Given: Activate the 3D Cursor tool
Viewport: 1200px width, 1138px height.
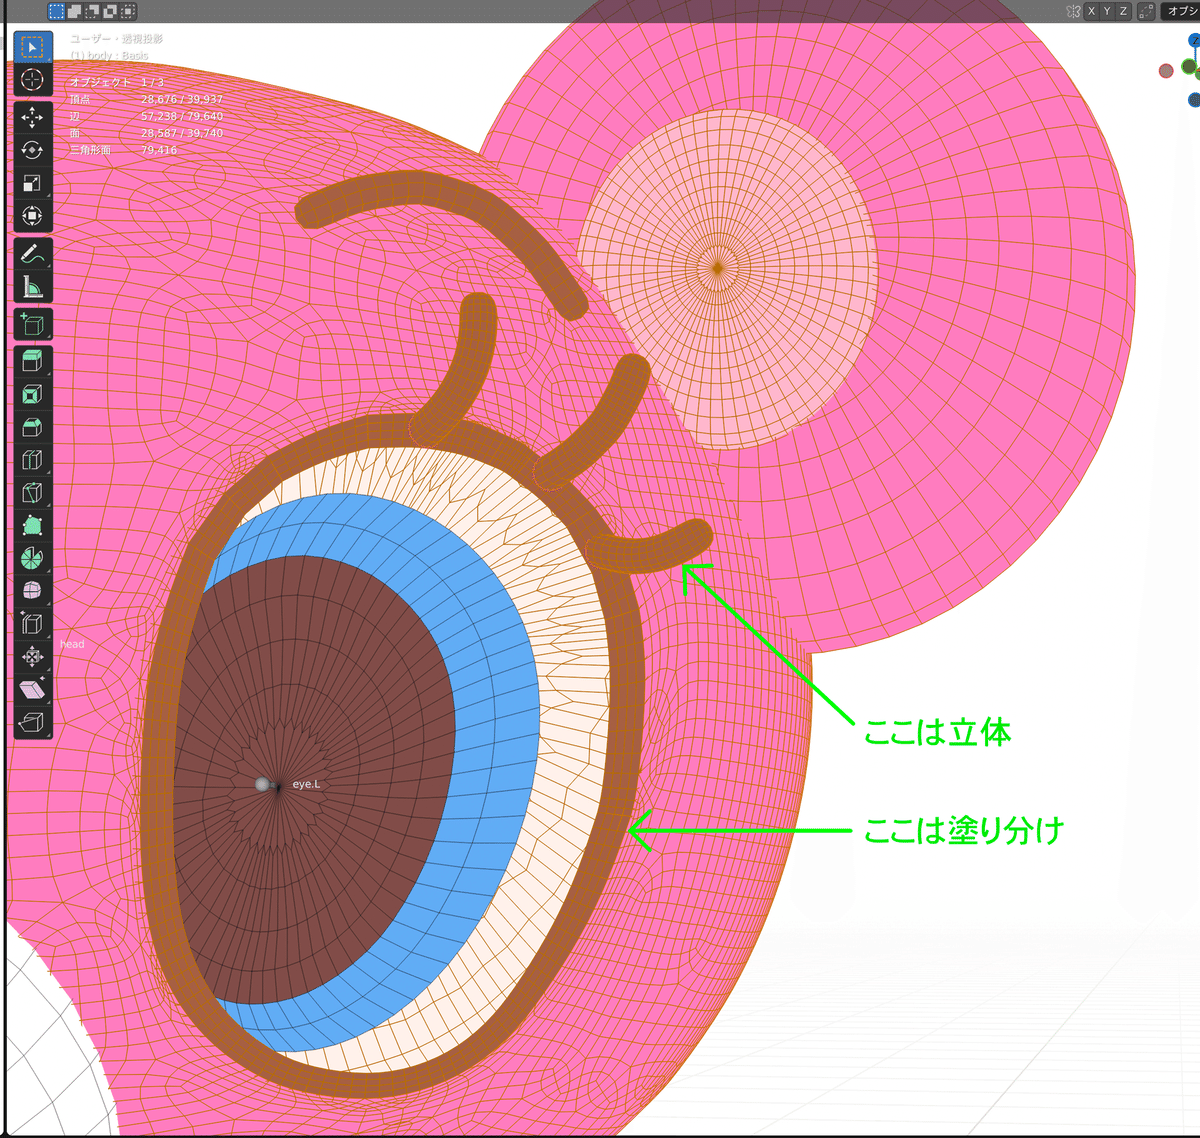Looking at the screenshot, I should 32,80.
